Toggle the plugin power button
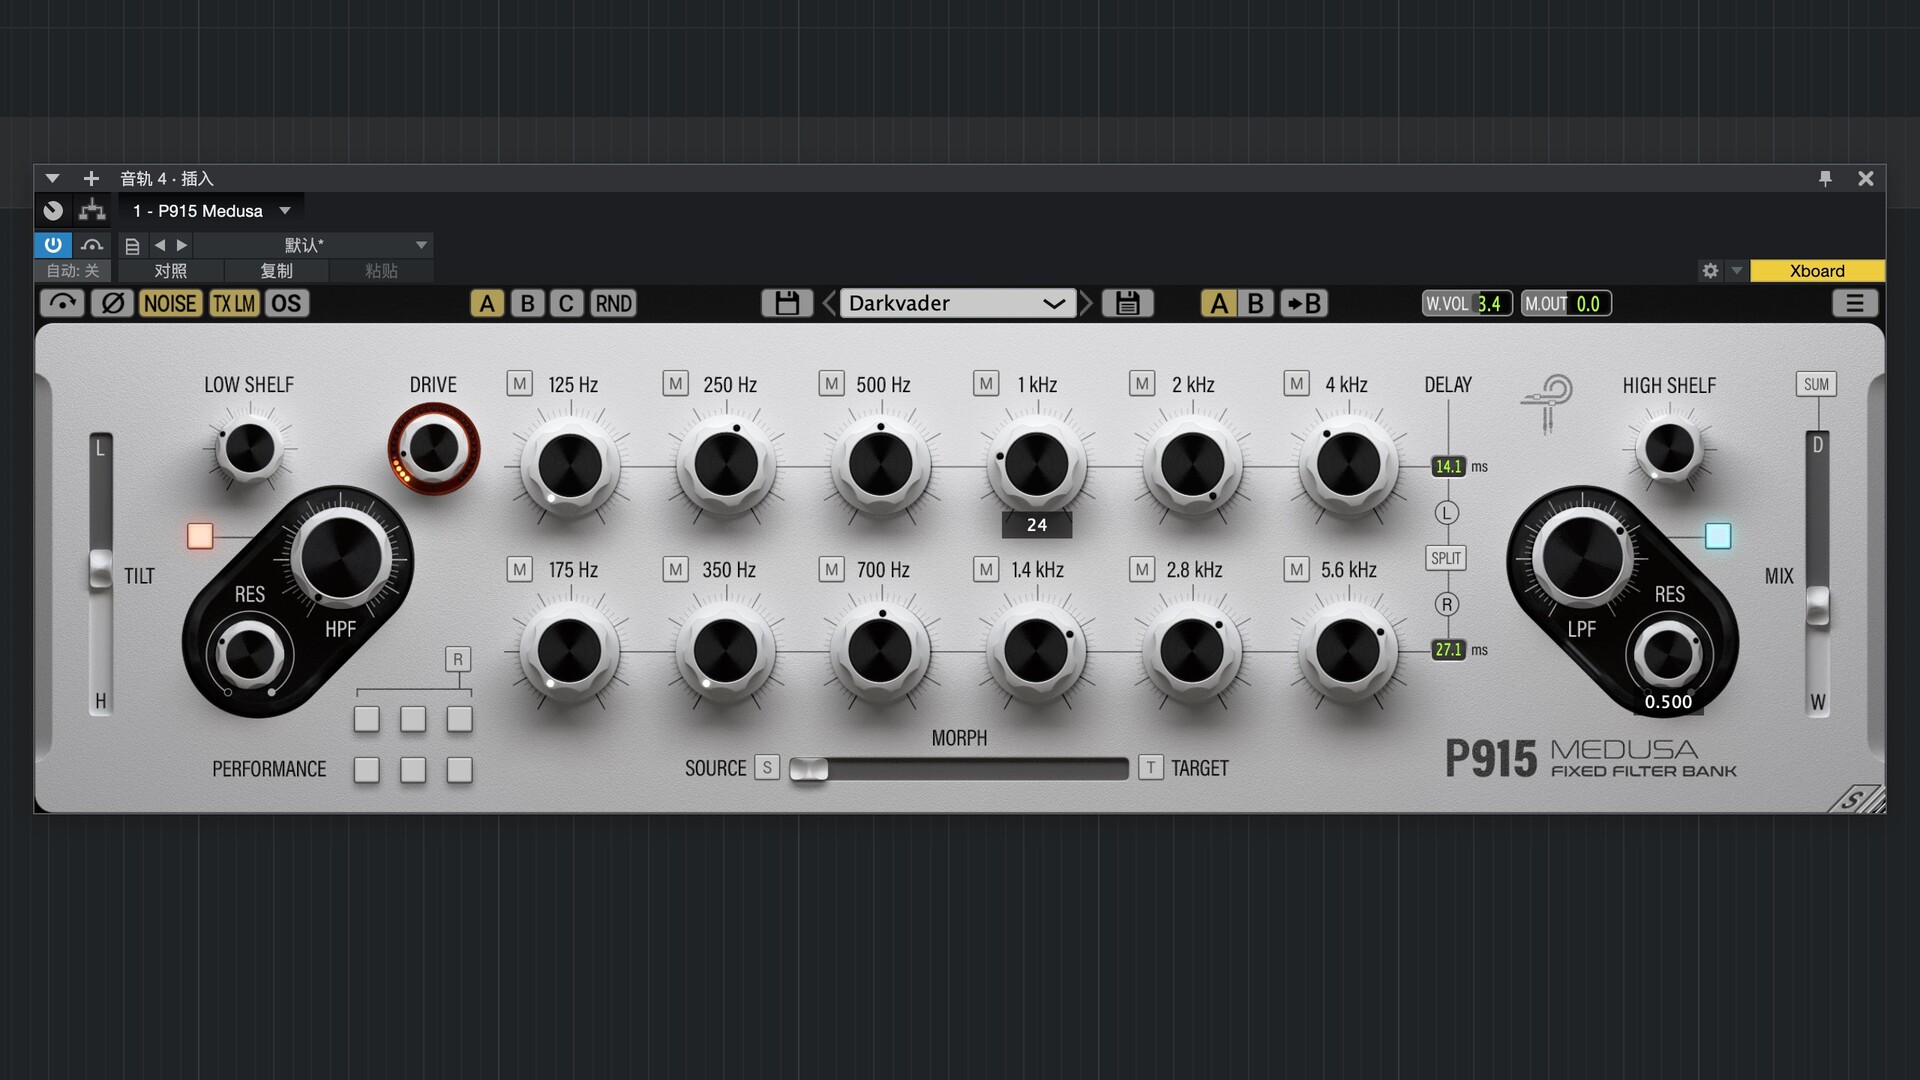 click(52, 245)
